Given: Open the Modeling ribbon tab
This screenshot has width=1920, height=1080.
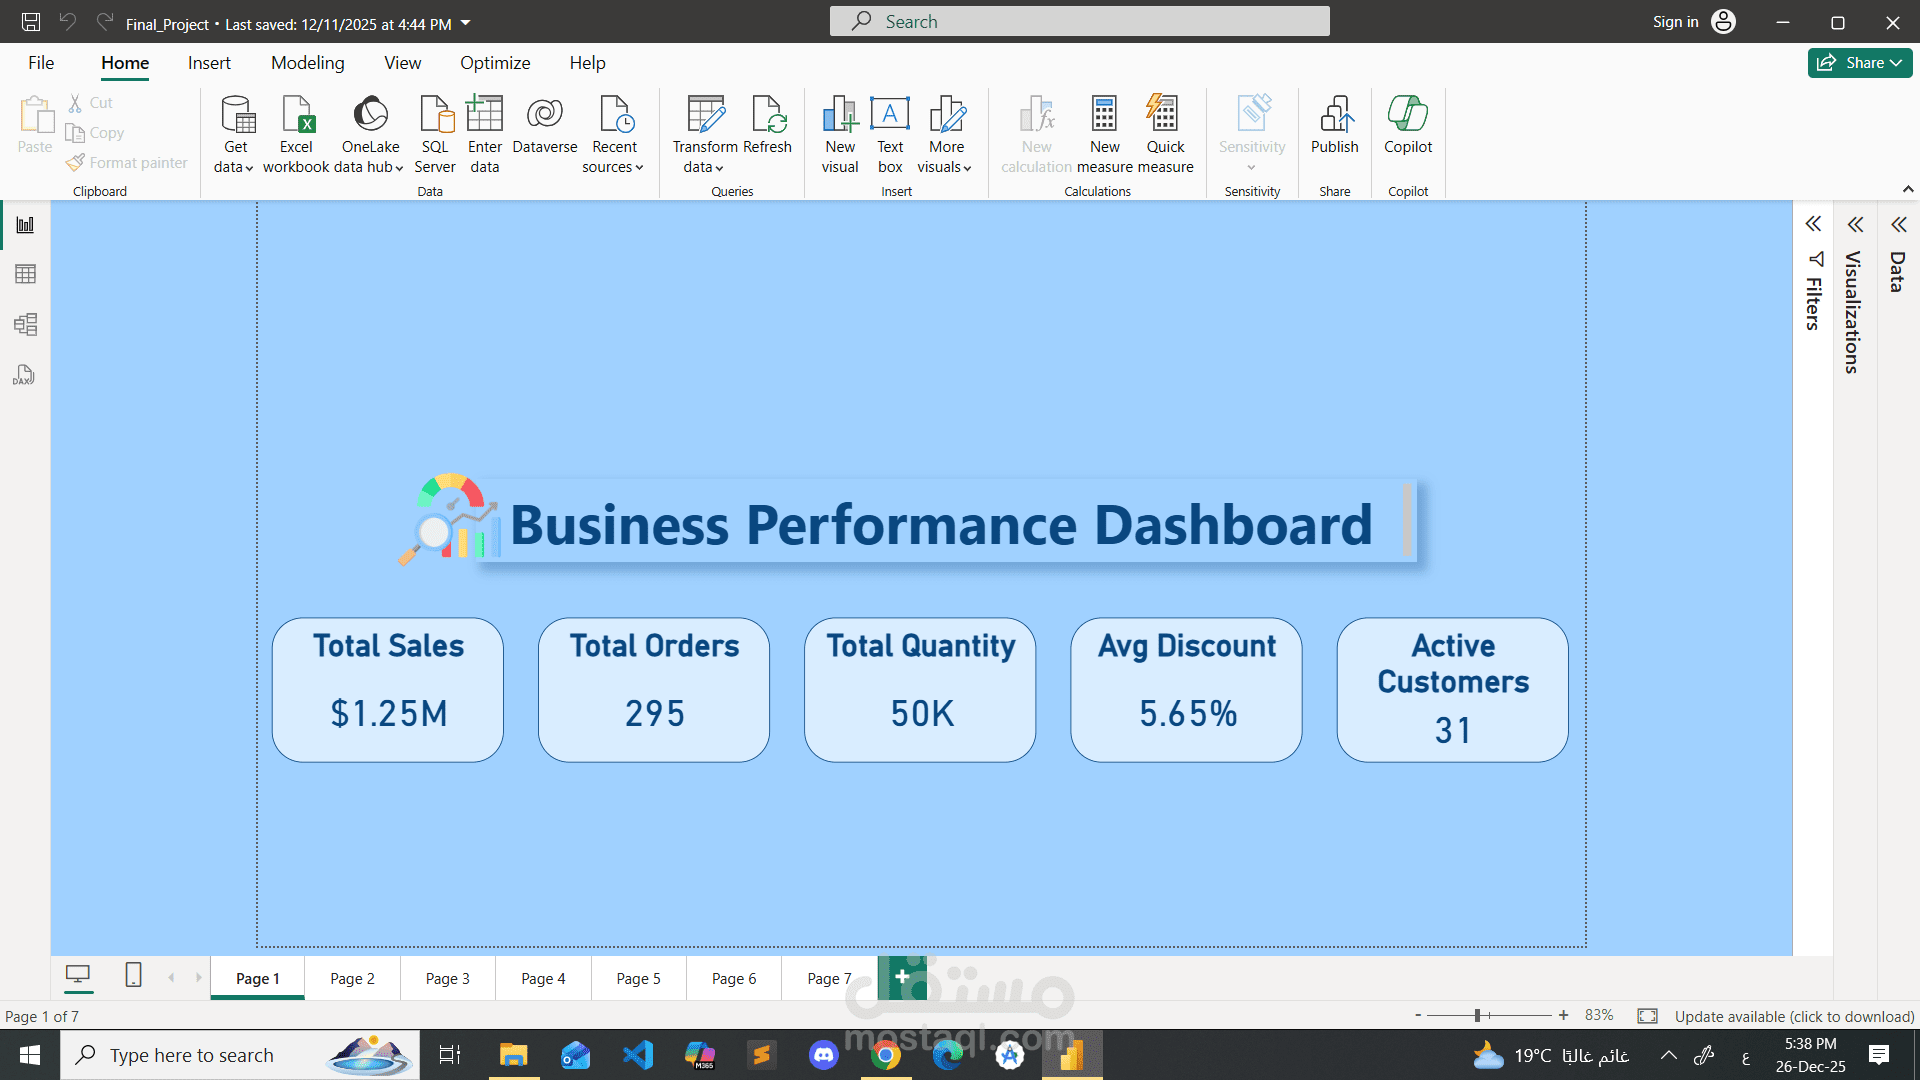Looking at the screenshot, I should (x=307, y=63).
